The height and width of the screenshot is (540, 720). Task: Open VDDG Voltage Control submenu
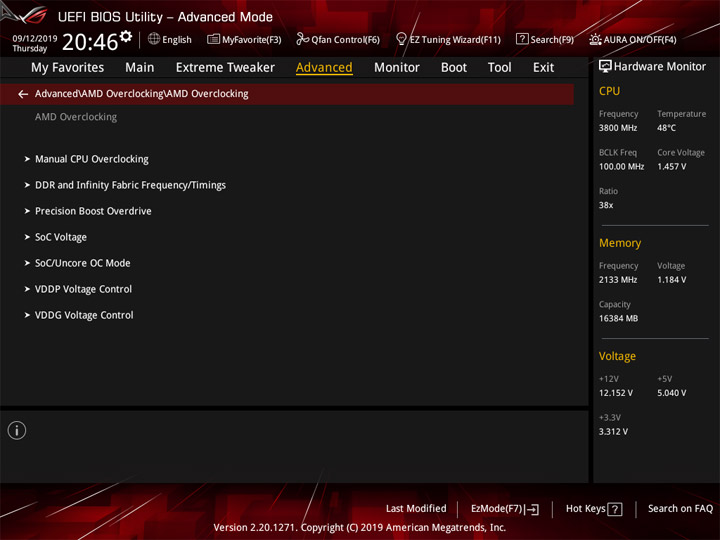point(84,315)
